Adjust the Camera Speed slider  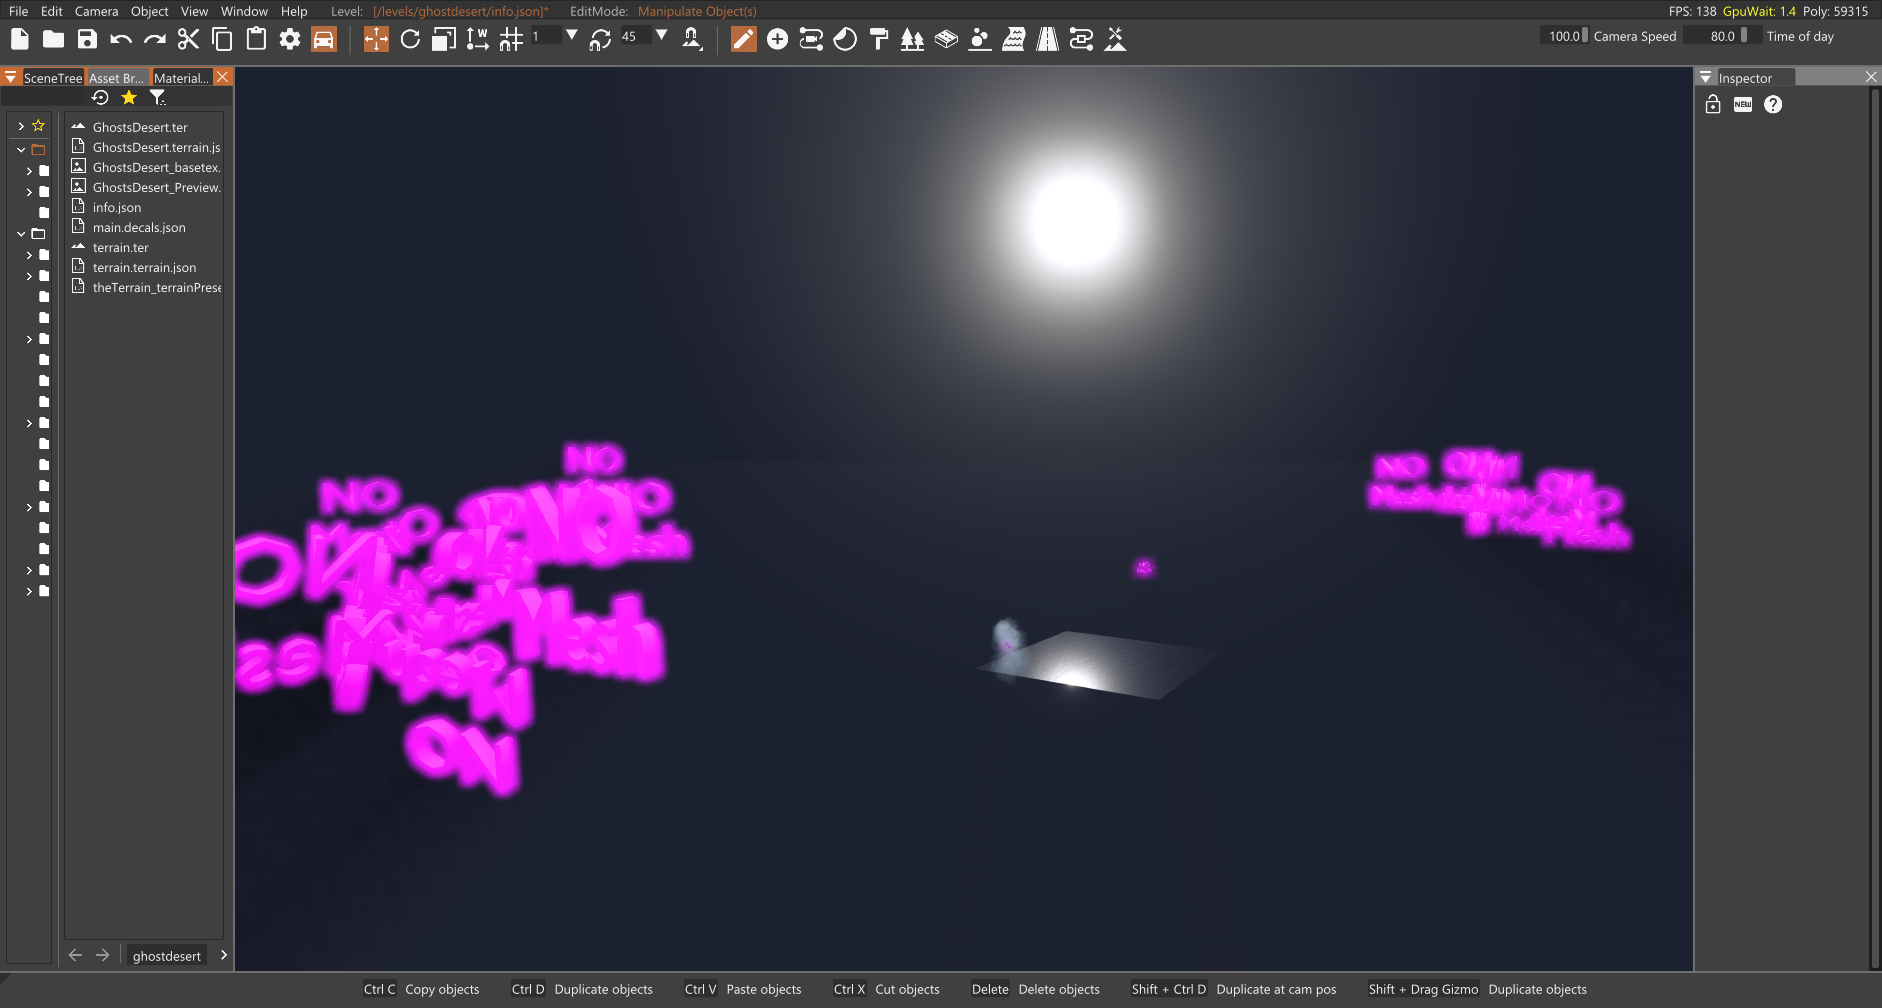(x=1564, y=36)
